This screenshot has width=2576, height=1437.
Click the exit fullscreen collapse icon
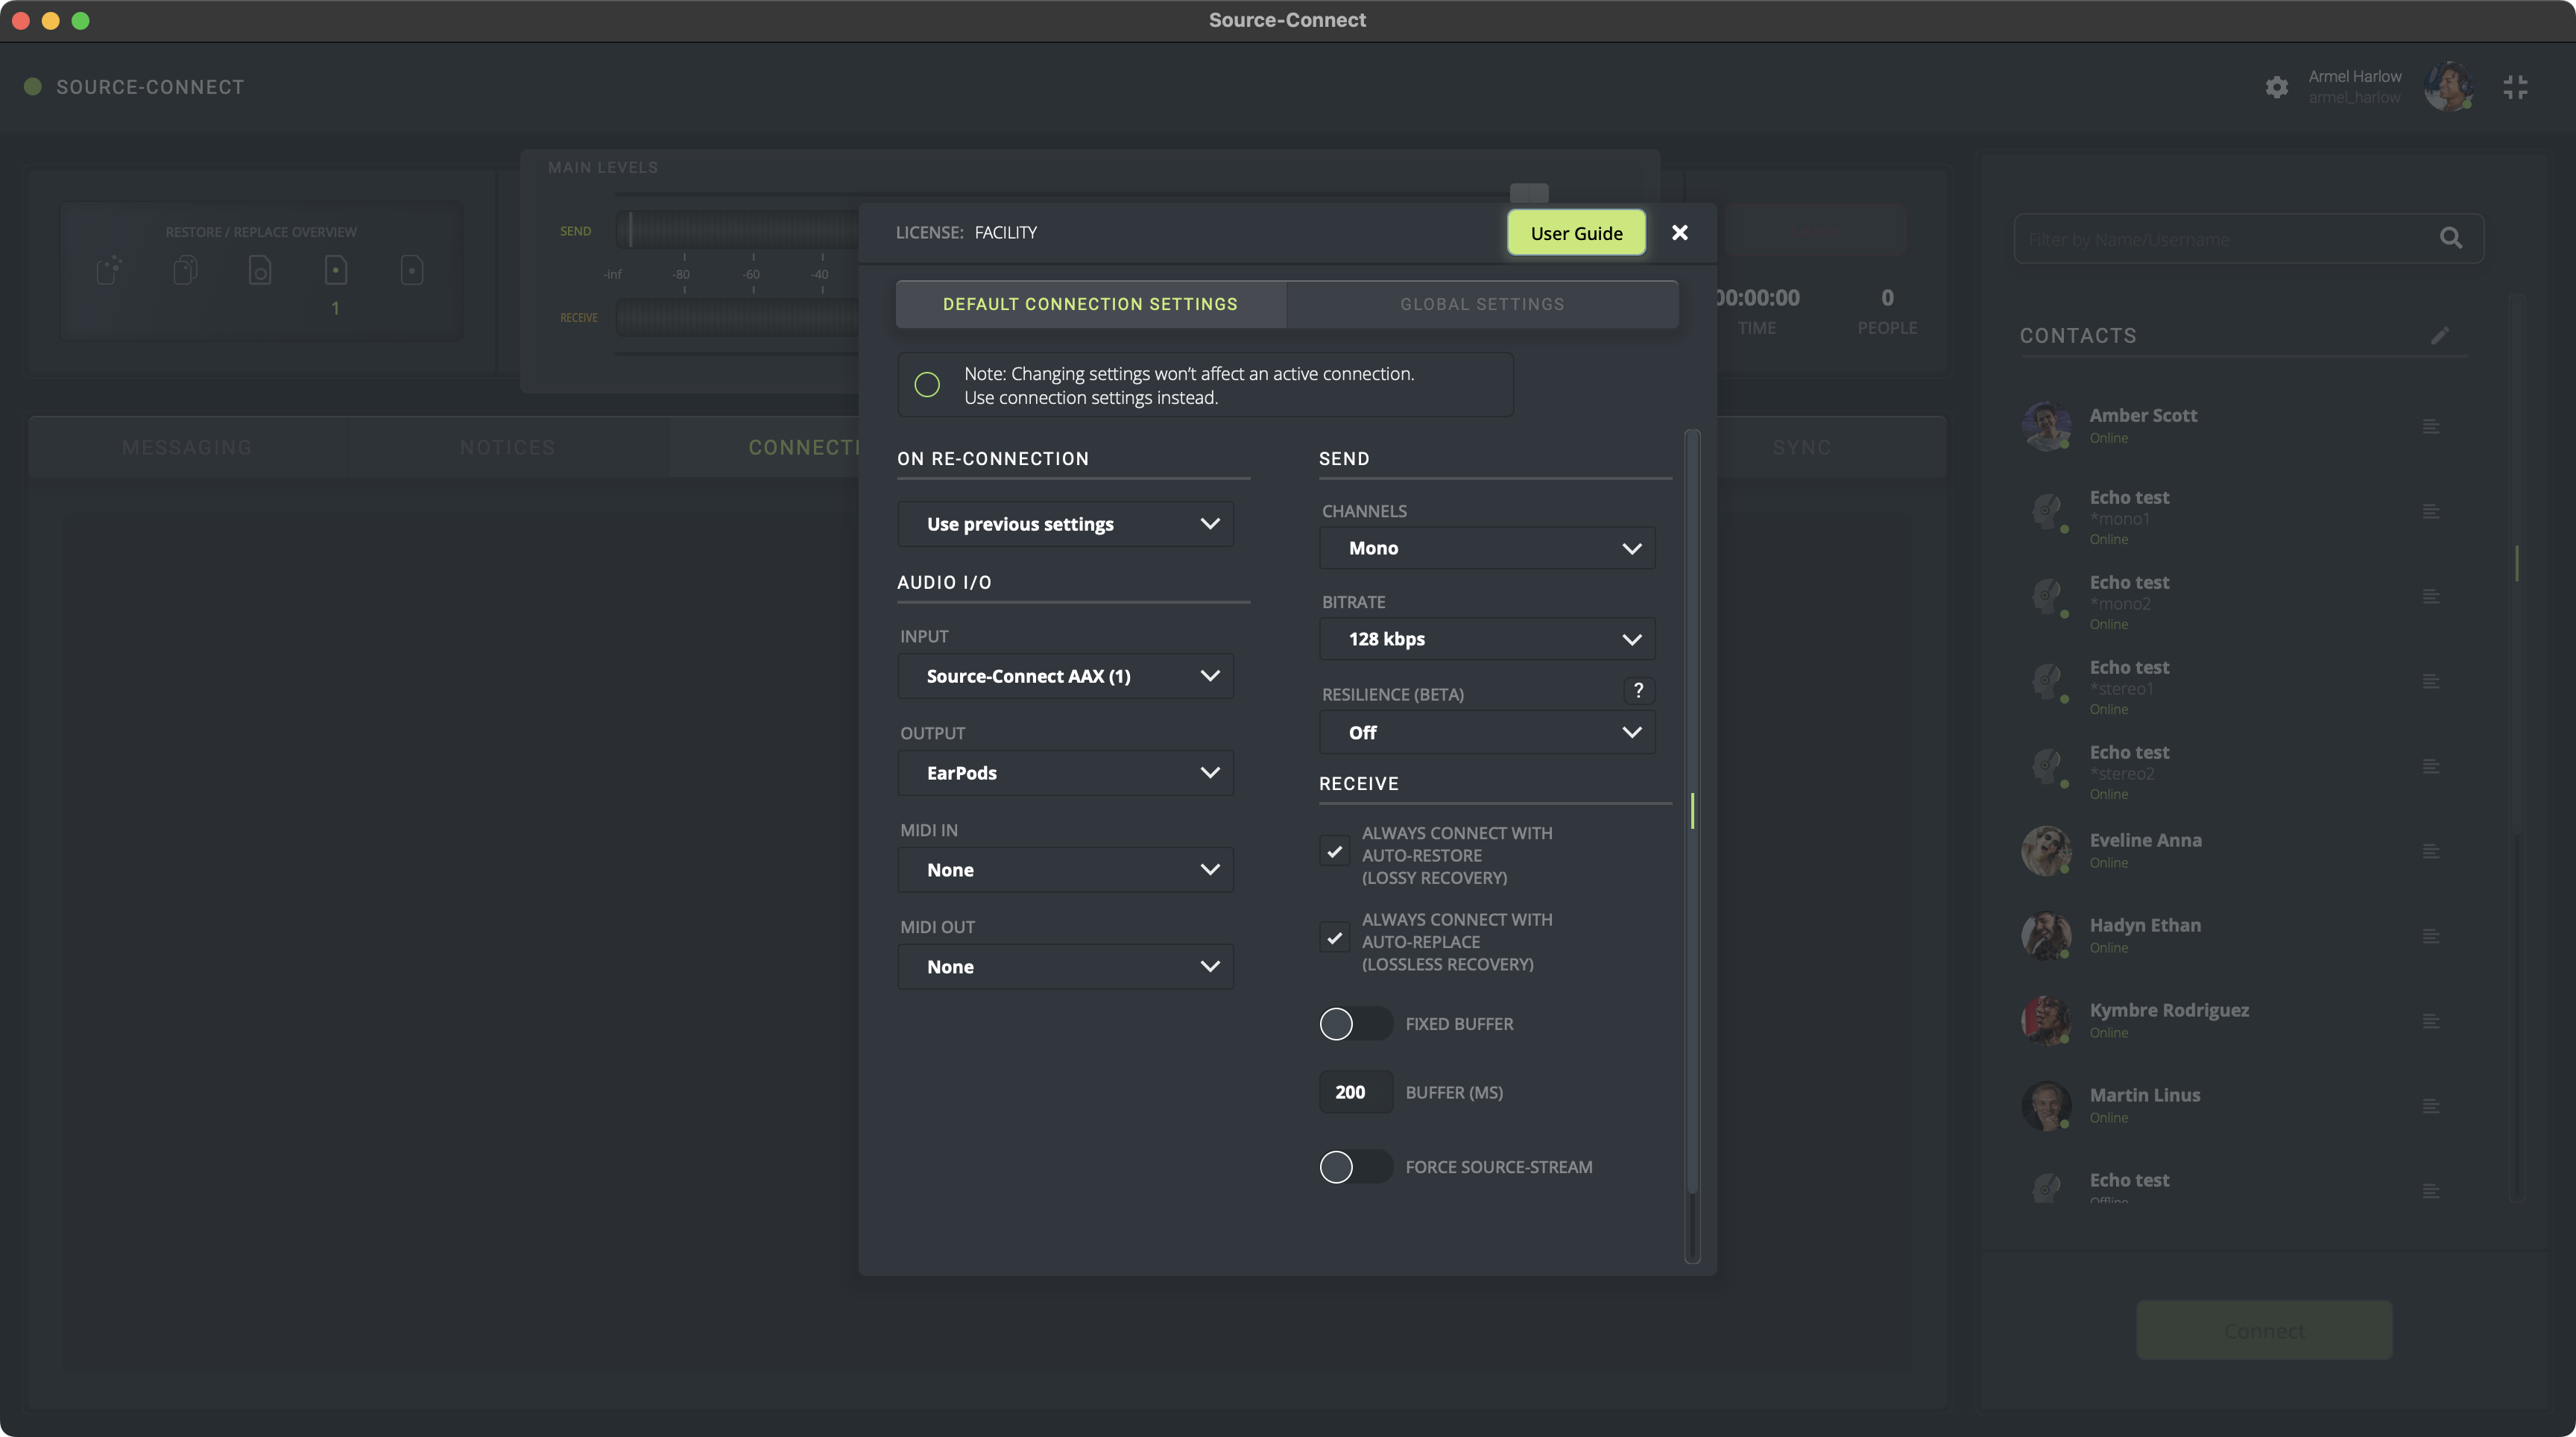[x=2515, y=87]
